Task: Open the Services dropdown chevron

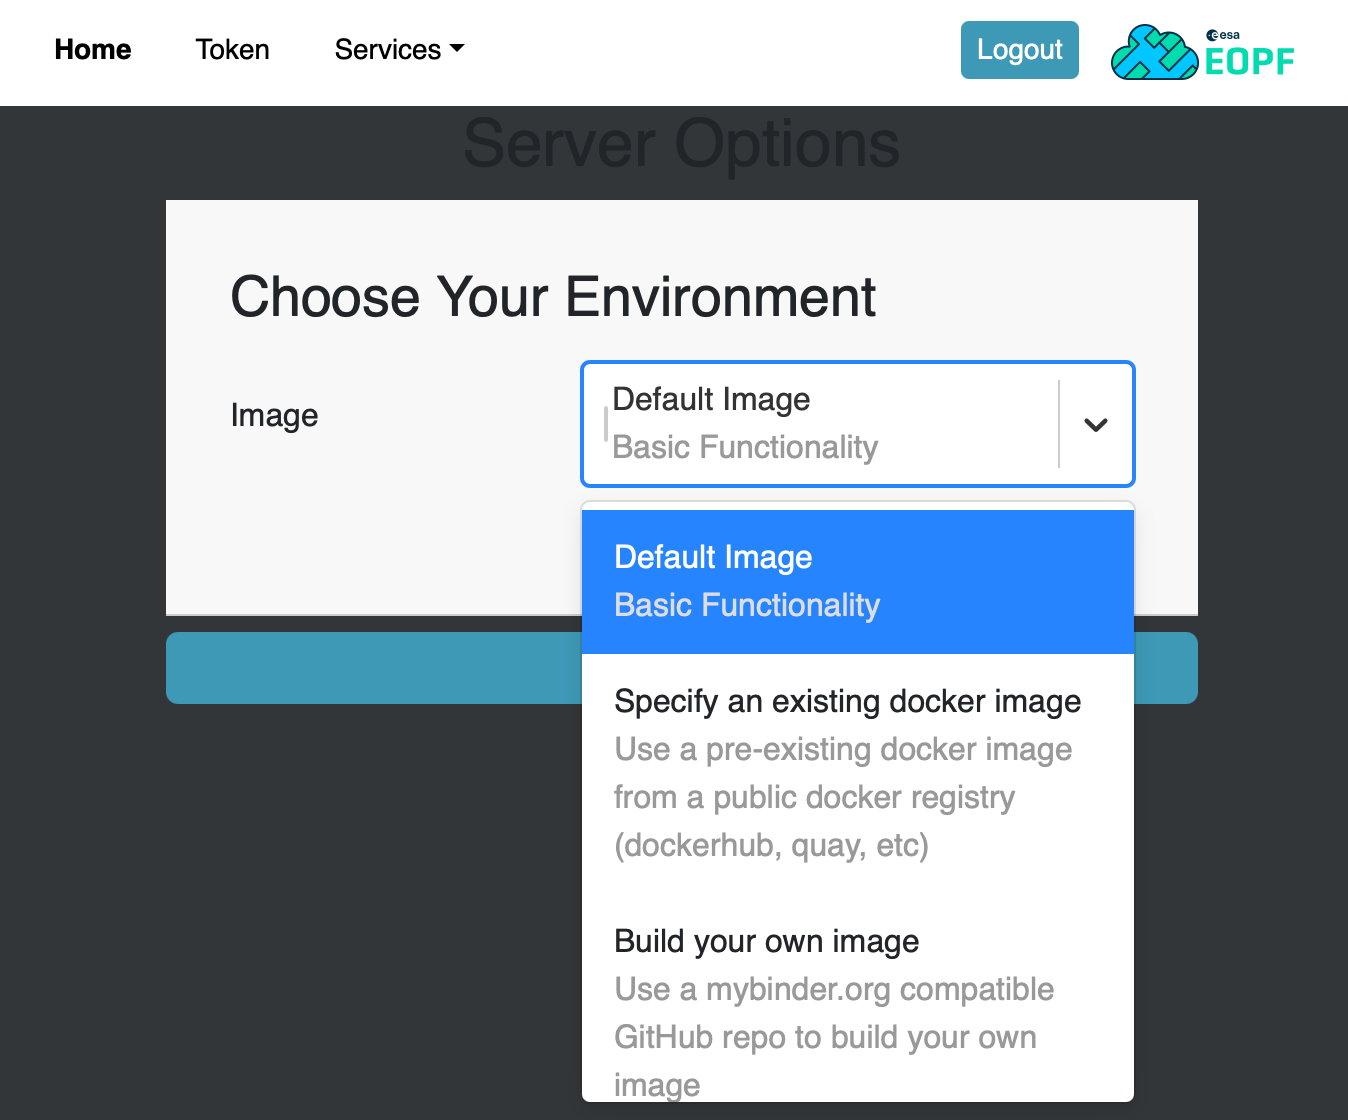Action: tap(459, 48)
